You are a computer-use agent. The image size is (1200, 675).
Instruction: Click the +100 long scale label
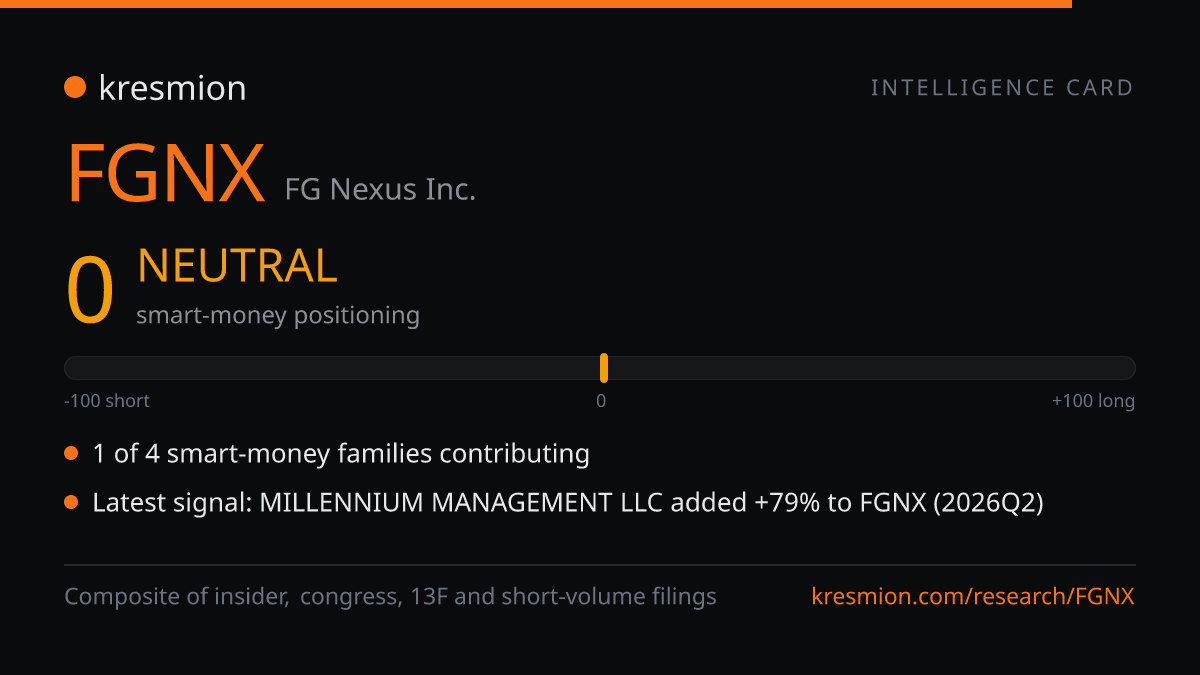tap(1093, 401)
